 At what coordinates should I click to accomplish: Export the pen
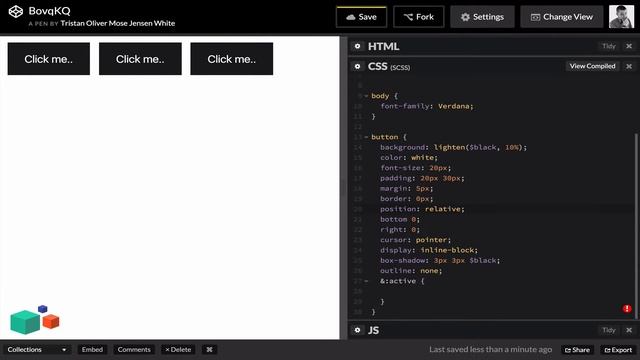coord(618,350)
